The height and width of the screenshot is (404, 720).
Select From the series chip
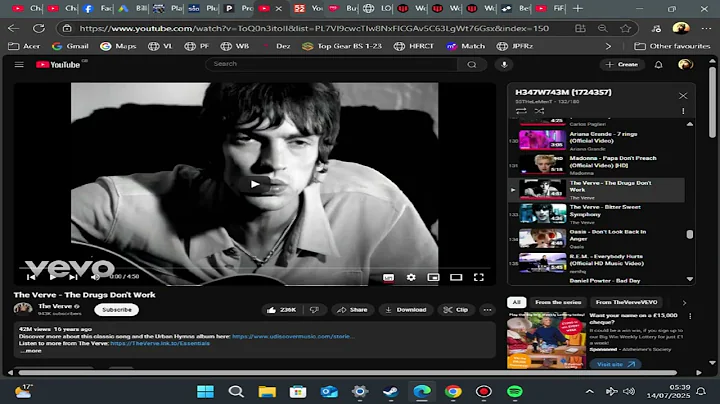tap(558, 302)
